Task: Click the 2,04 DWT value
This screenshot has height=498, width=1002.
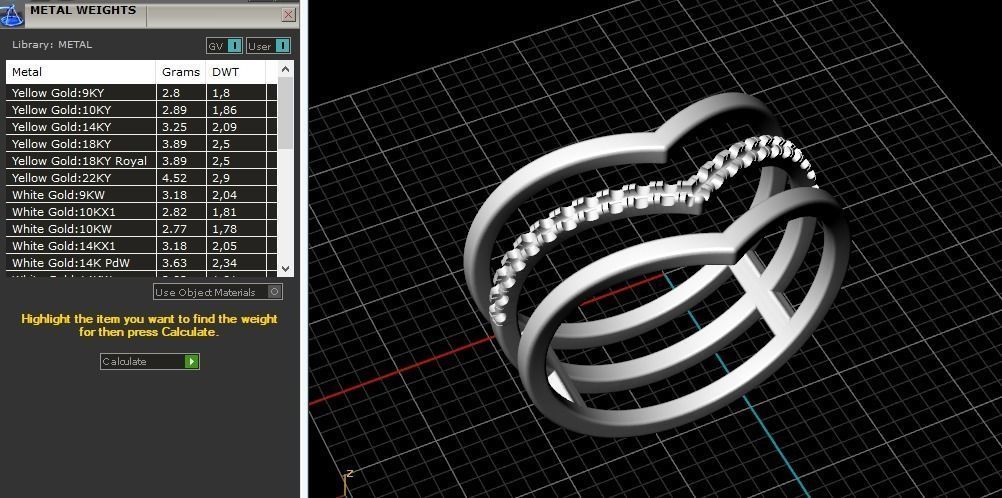Action: pos(224,194)
